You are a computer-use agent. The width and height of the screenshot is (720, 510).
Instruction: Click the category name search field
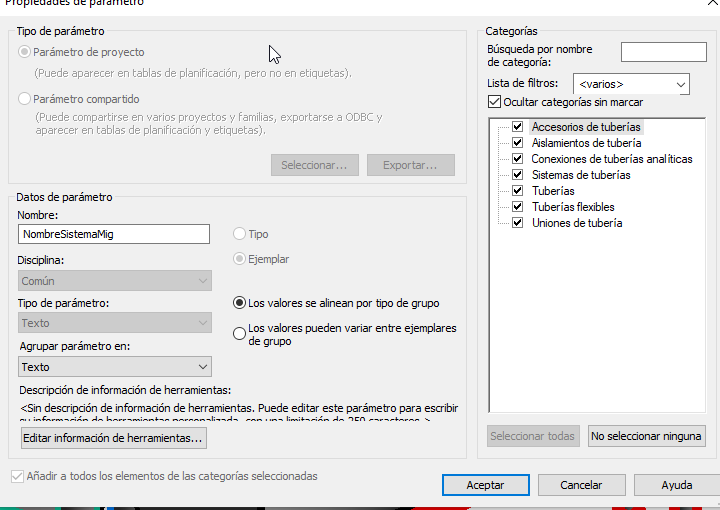[x=664, y=52]
